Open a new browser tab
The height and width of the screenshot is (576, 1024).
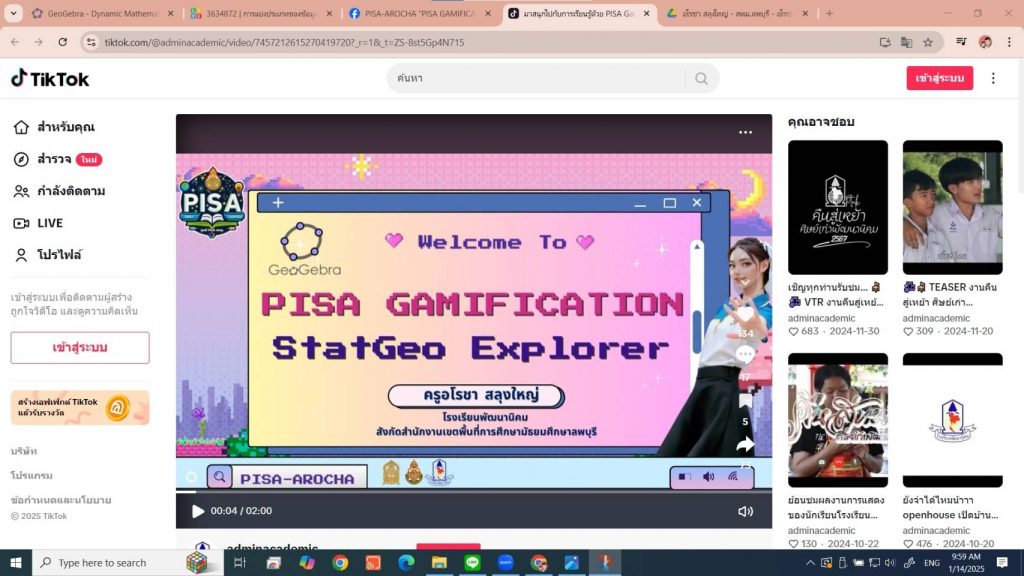tap(829, 13)
